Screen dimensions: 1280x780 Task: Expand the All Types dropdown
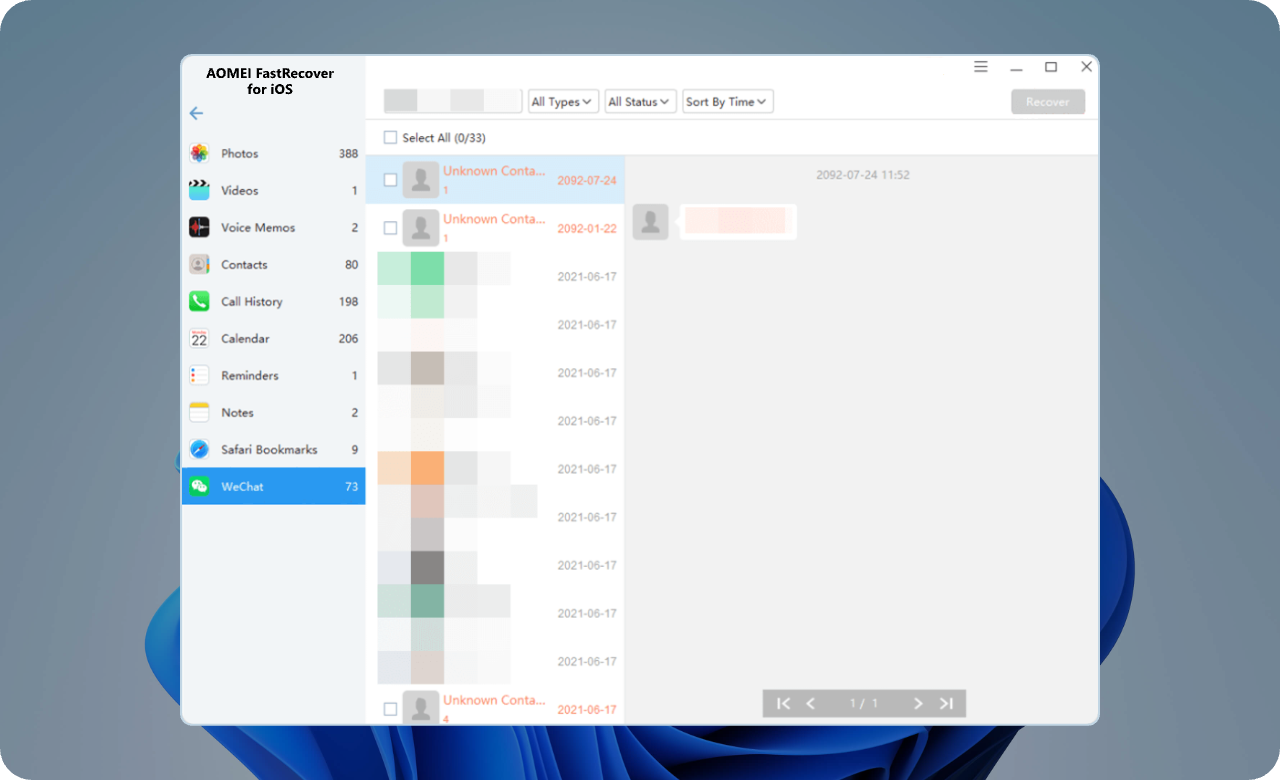coord(563,101)
